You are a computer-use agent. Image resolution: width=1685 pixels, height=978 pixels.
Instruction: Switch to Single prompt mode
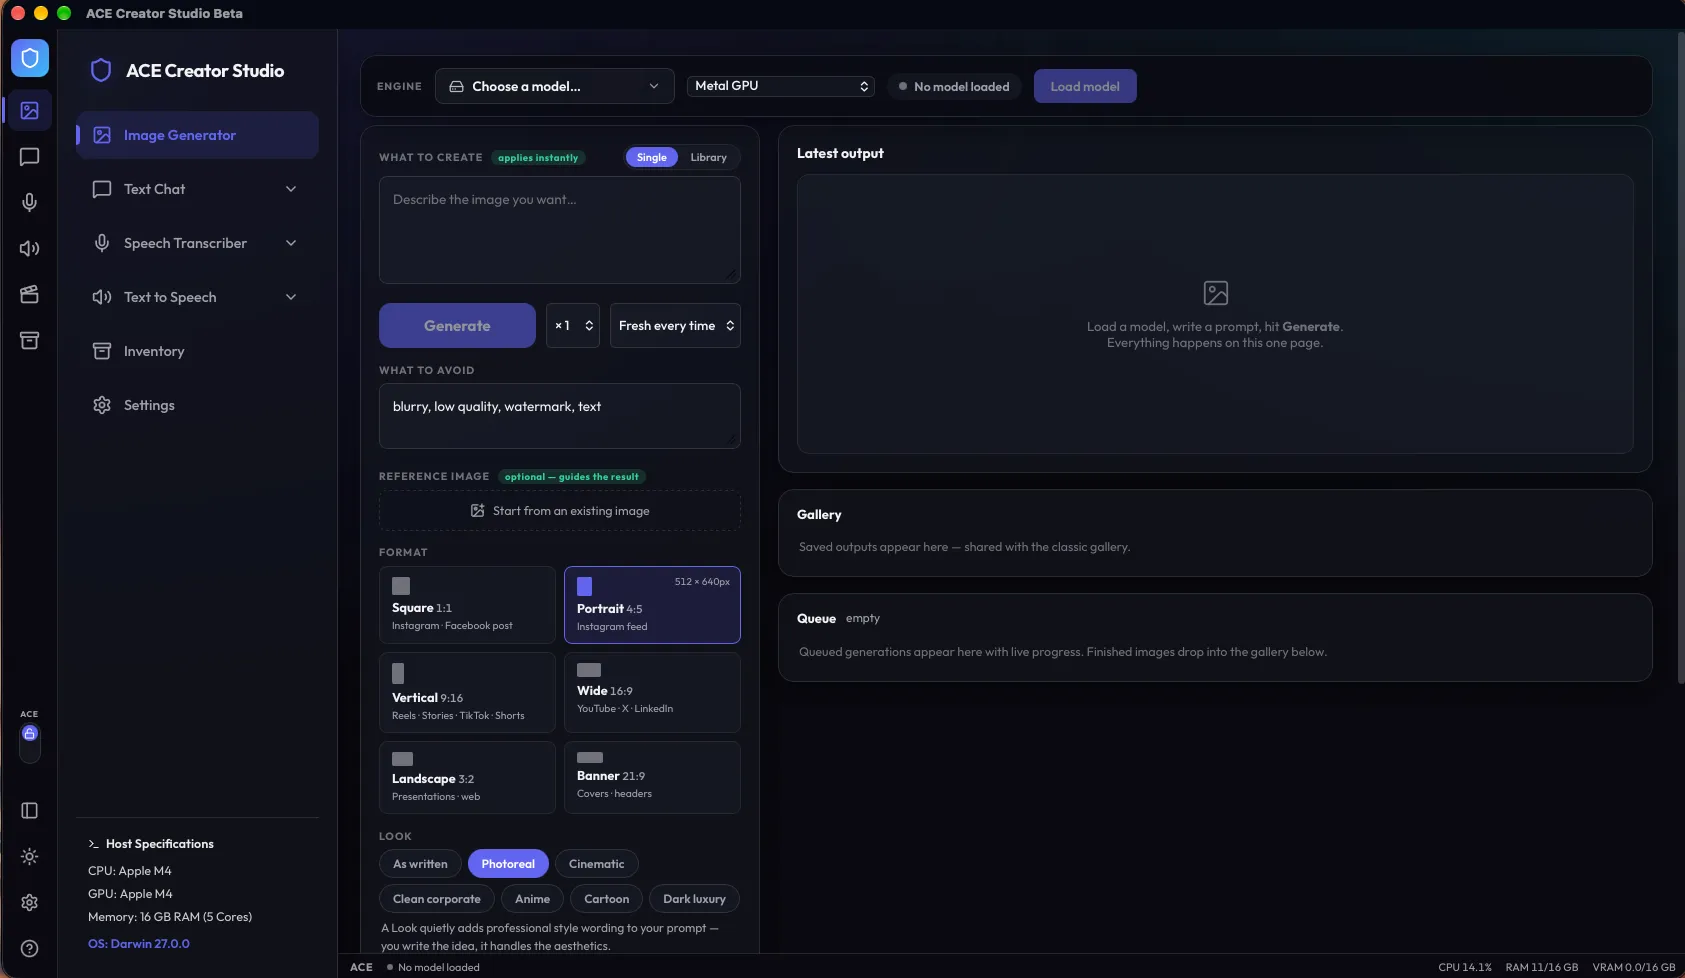click(x=652, y=157)
